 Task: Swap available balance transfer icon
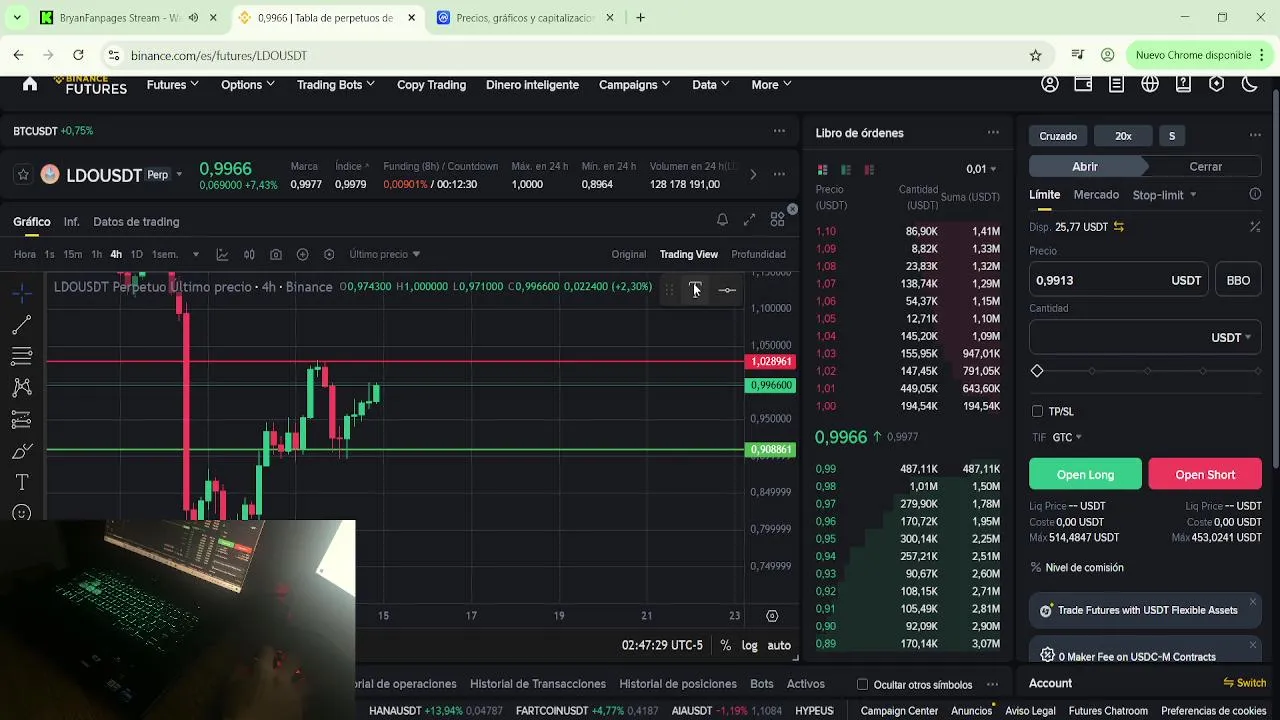point(1119,227)
